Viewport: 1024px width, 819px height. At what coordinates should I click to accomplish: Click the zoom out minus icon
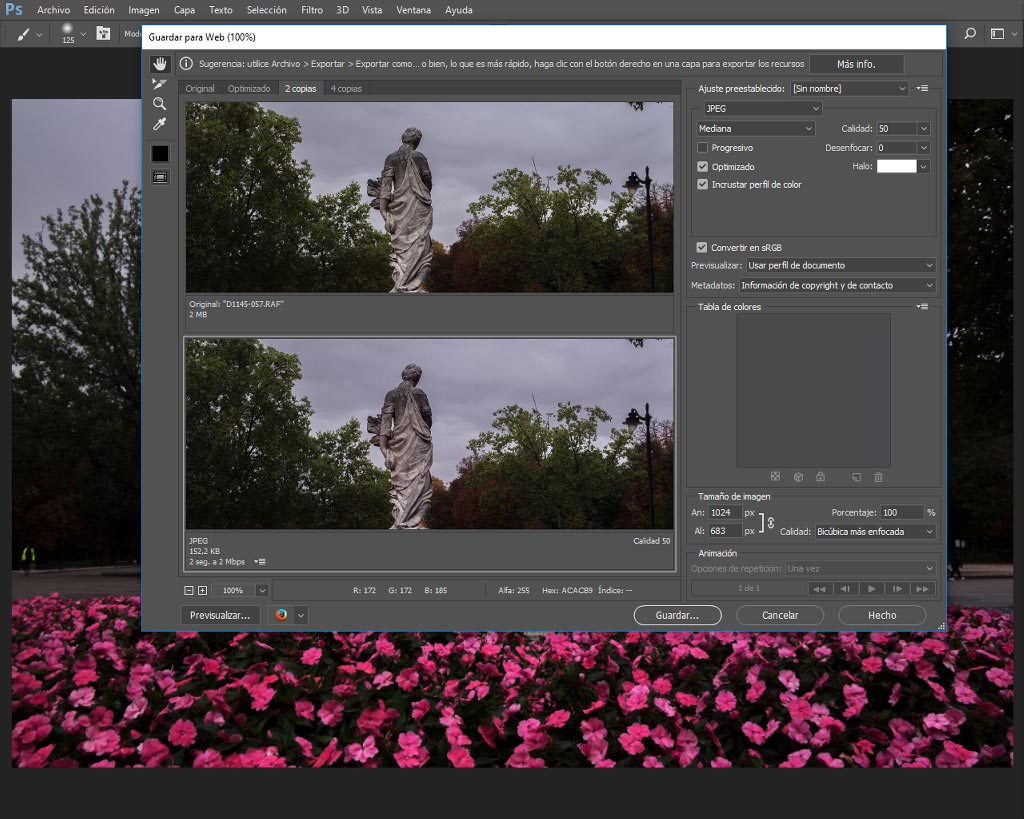pos(189,590)
